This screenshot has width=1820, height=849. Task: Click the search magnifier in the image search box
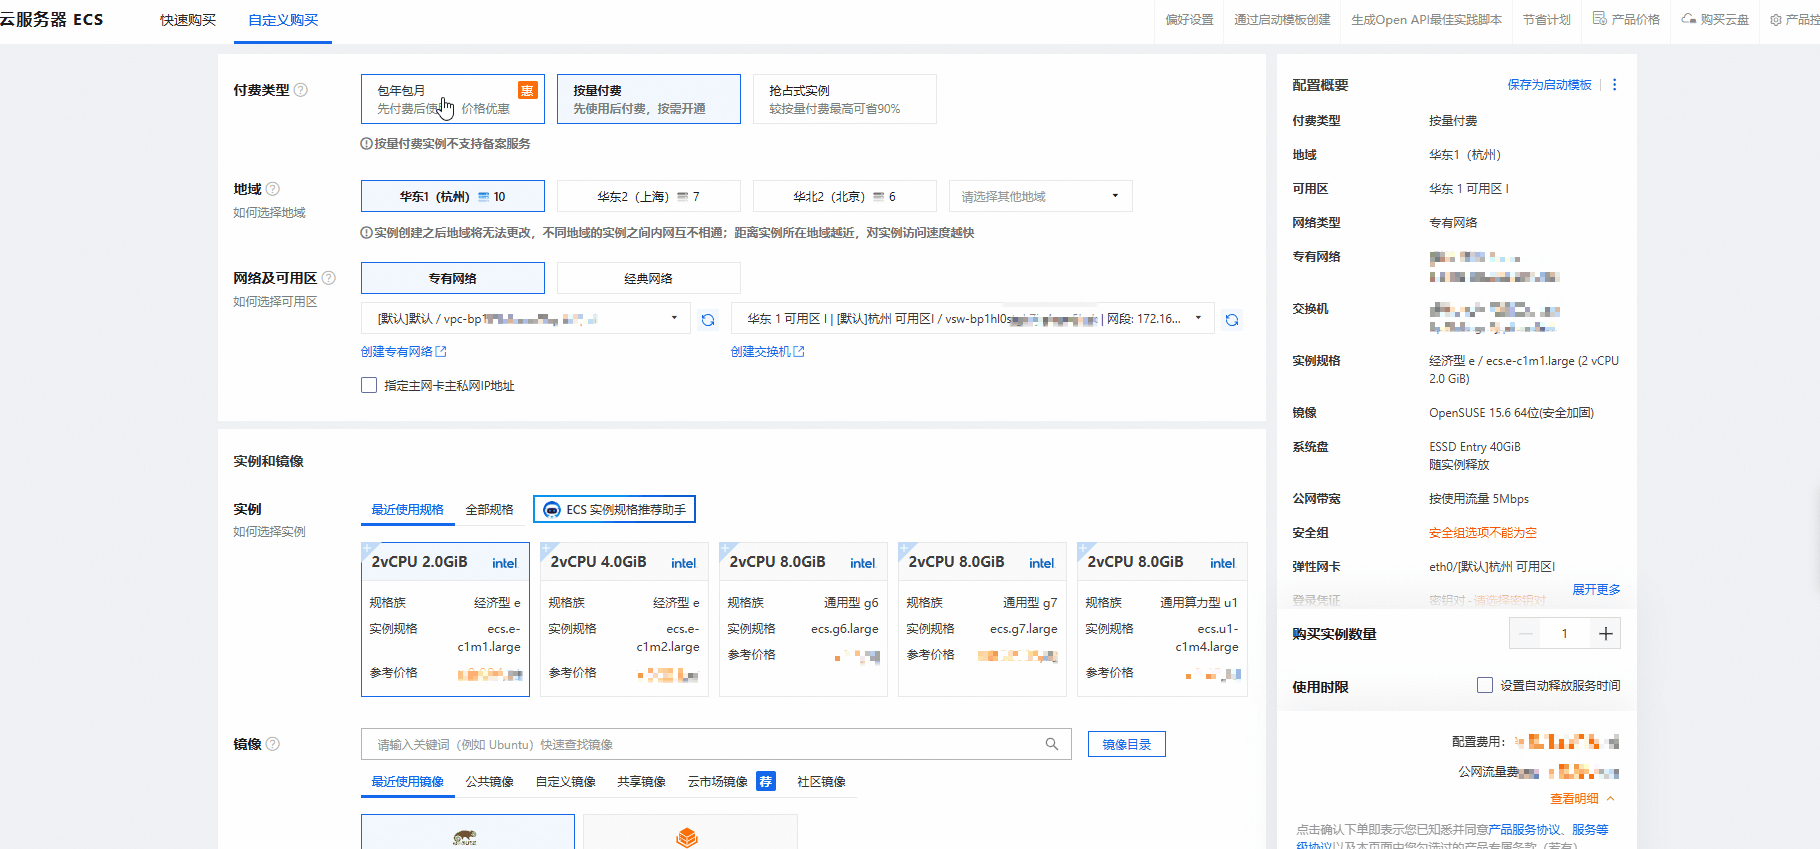1052,744
